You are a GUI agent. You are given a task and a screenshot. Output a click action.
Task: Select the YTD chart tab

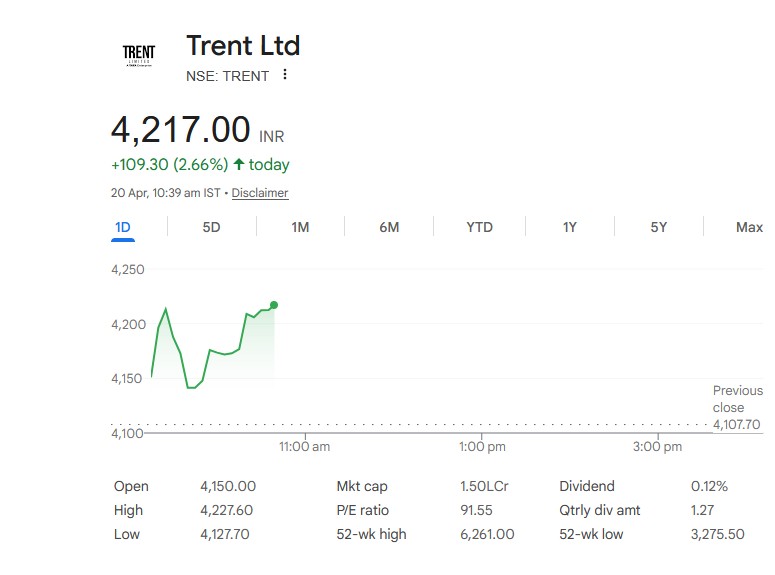[479, 228]
